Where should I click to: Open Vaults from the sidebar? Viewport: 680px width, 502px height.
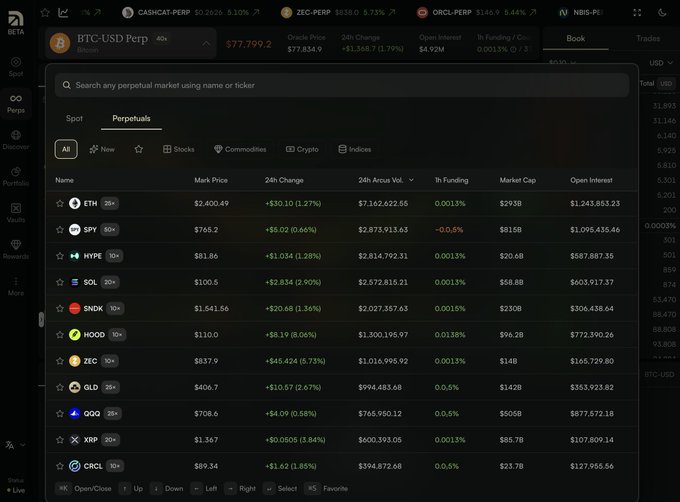point(16,213)
